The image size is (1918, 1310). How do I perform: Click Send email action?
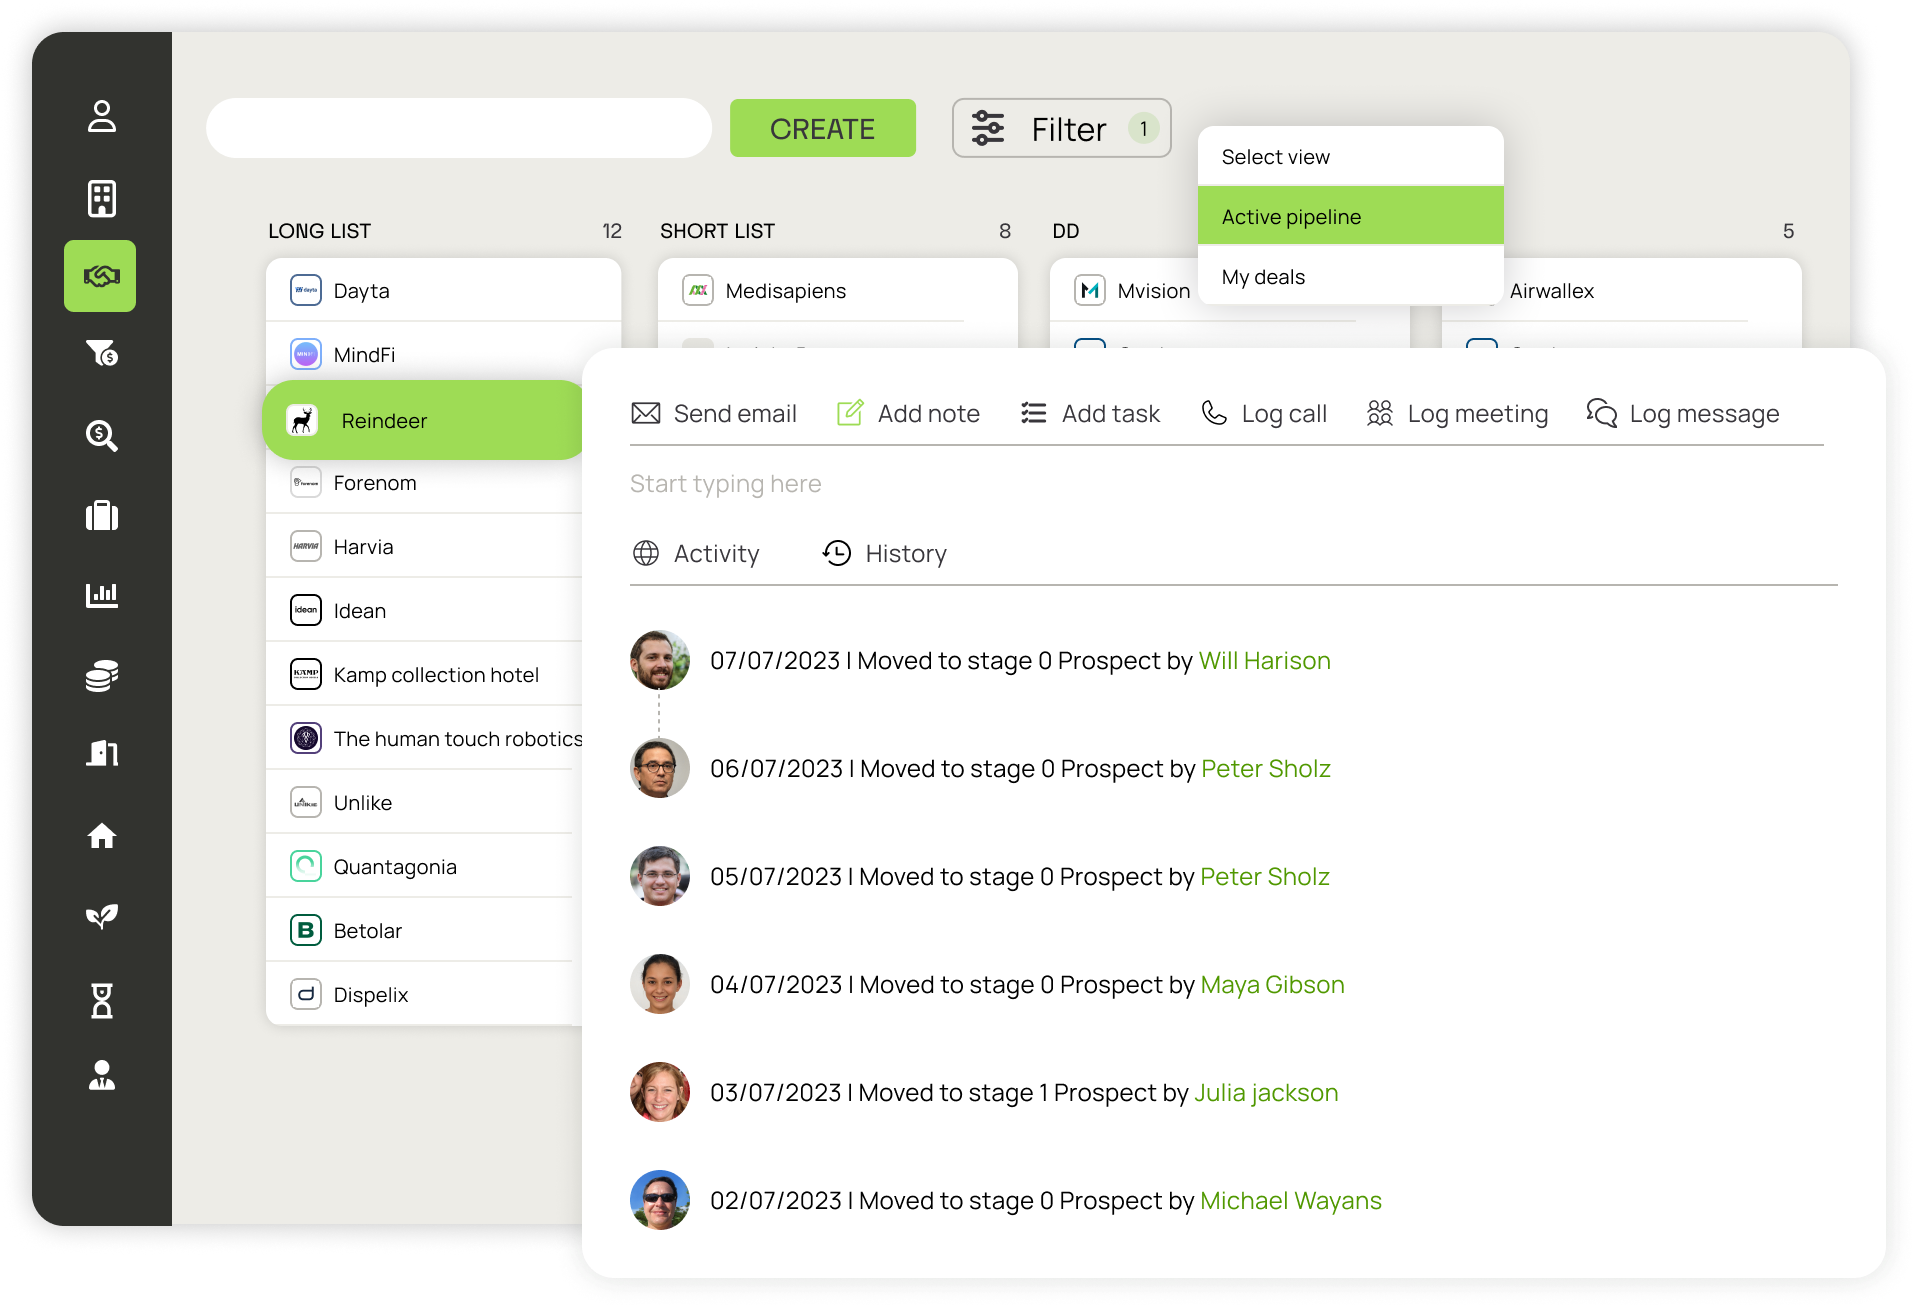[x=714, y=413]
